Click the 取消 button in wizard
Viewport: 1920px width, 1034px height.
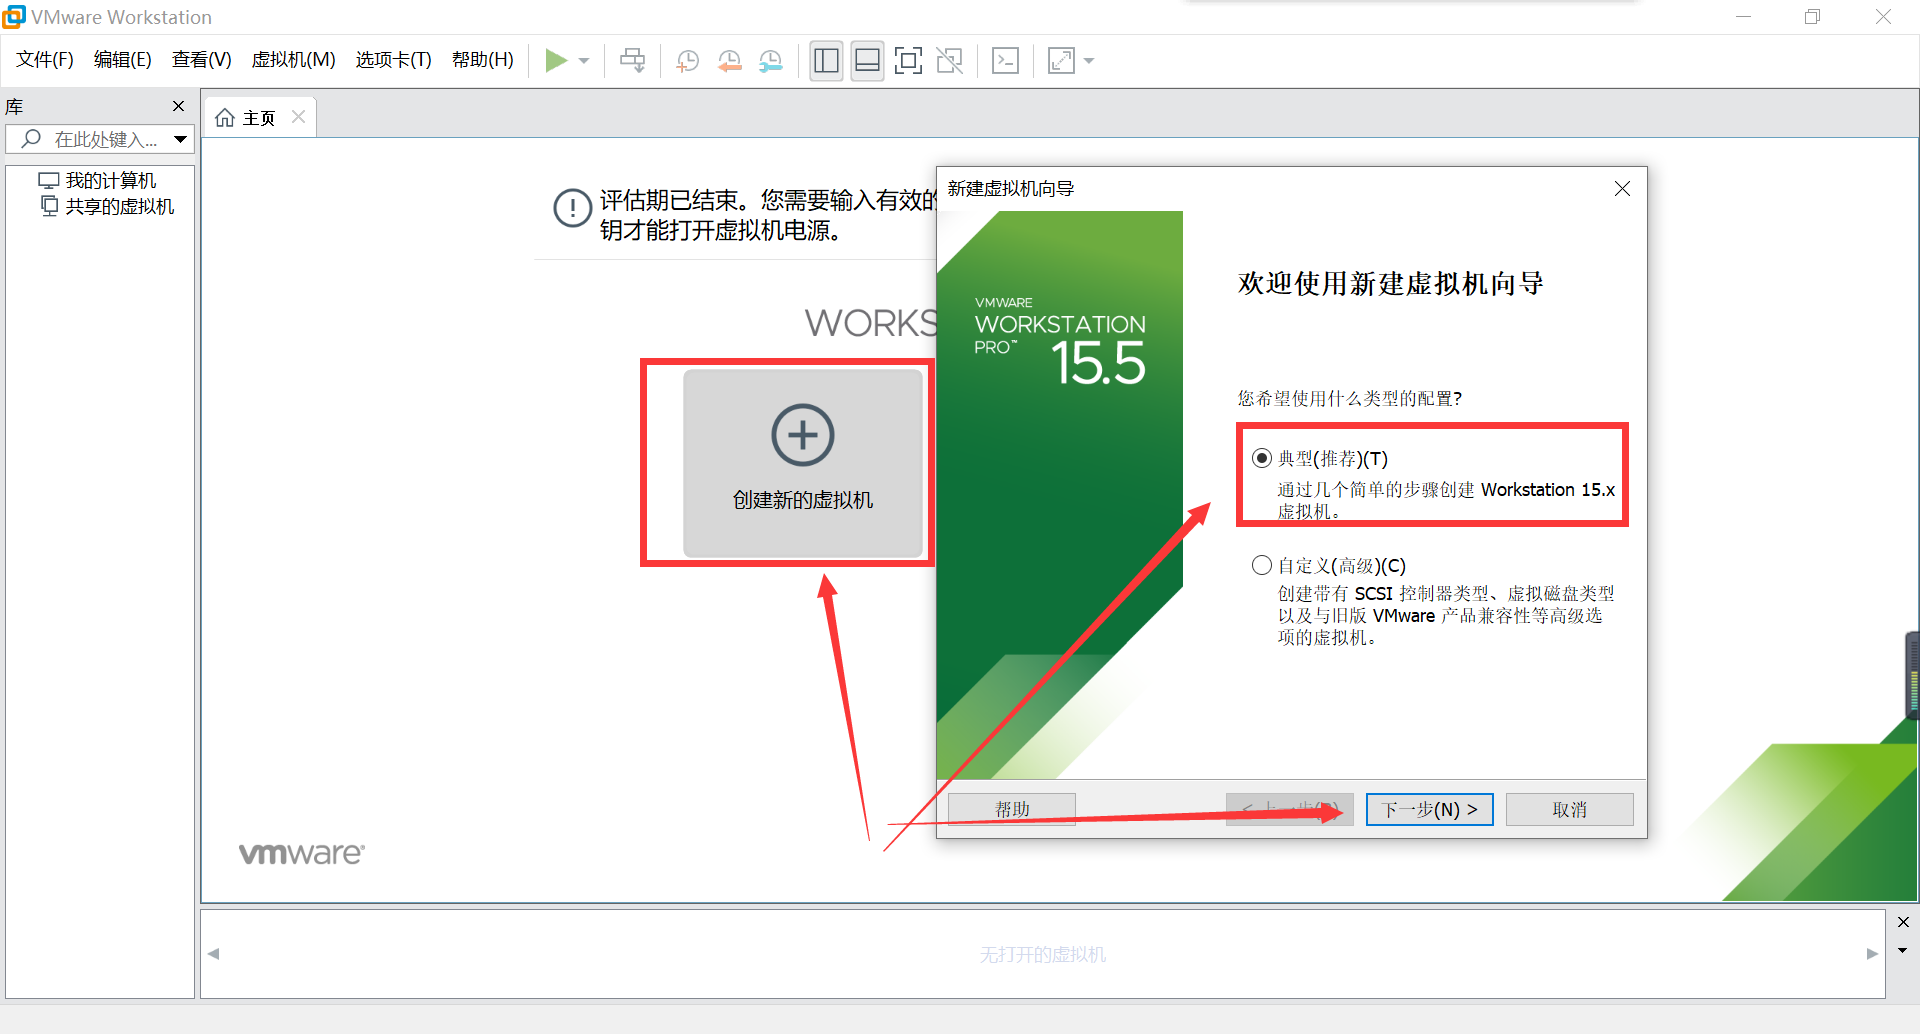click(1569, 809)
